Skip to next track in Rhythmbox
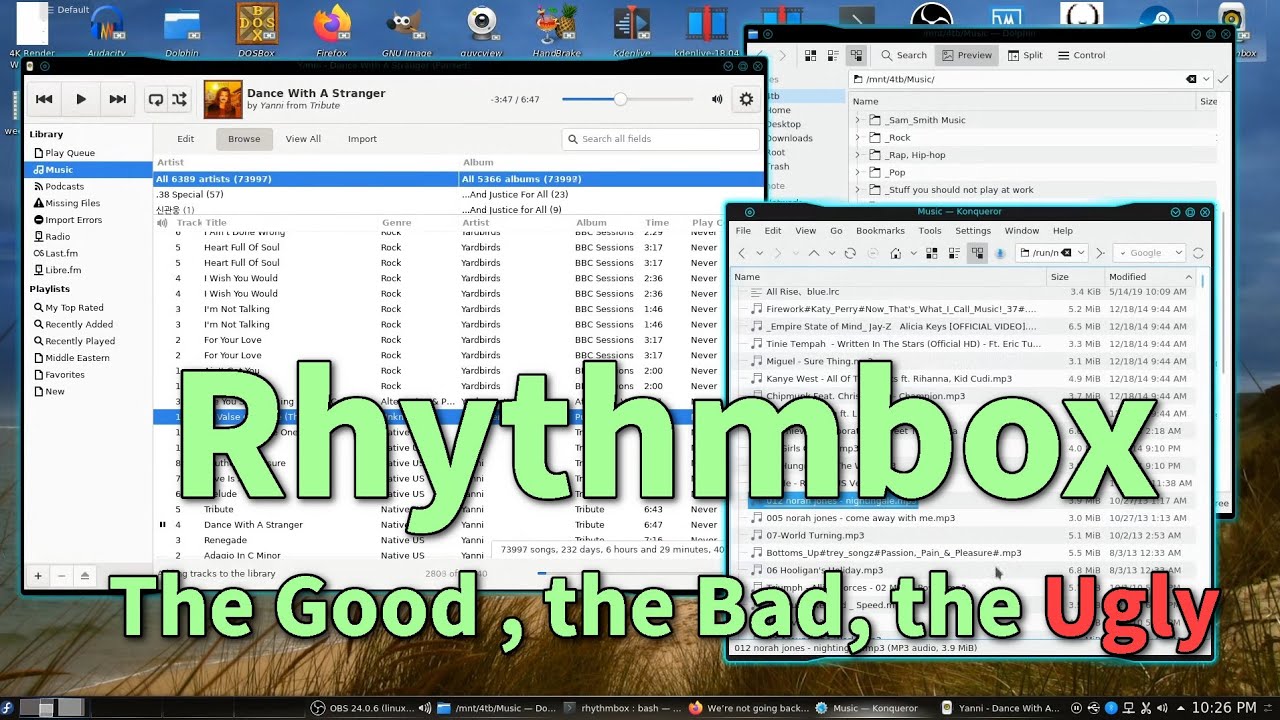 tap(118, 99)
